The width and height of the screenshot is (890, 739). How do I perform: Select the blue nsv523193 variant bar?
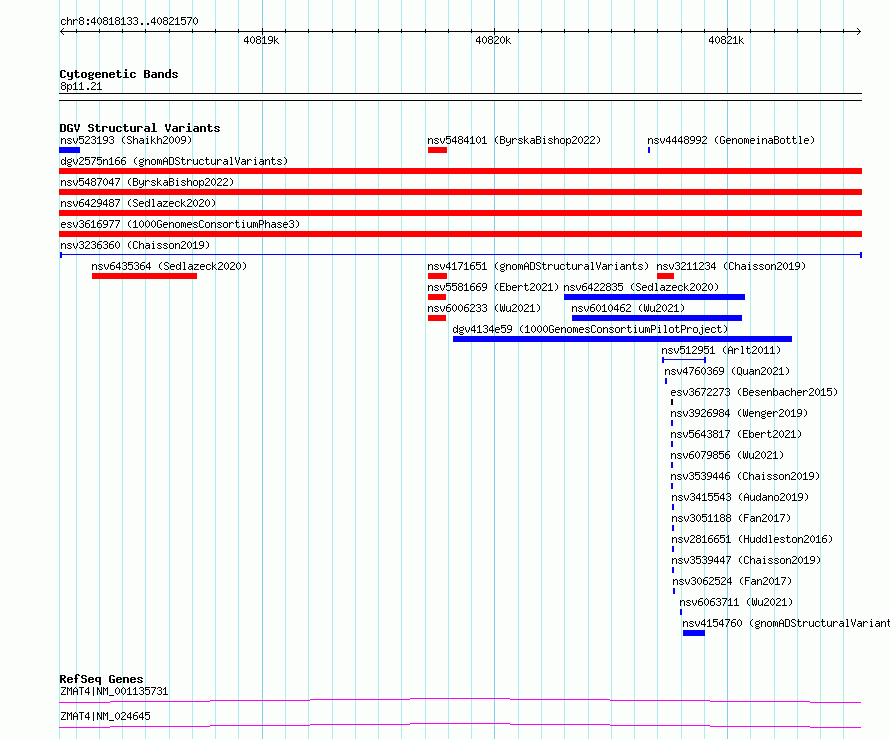(x=69, y=150)
